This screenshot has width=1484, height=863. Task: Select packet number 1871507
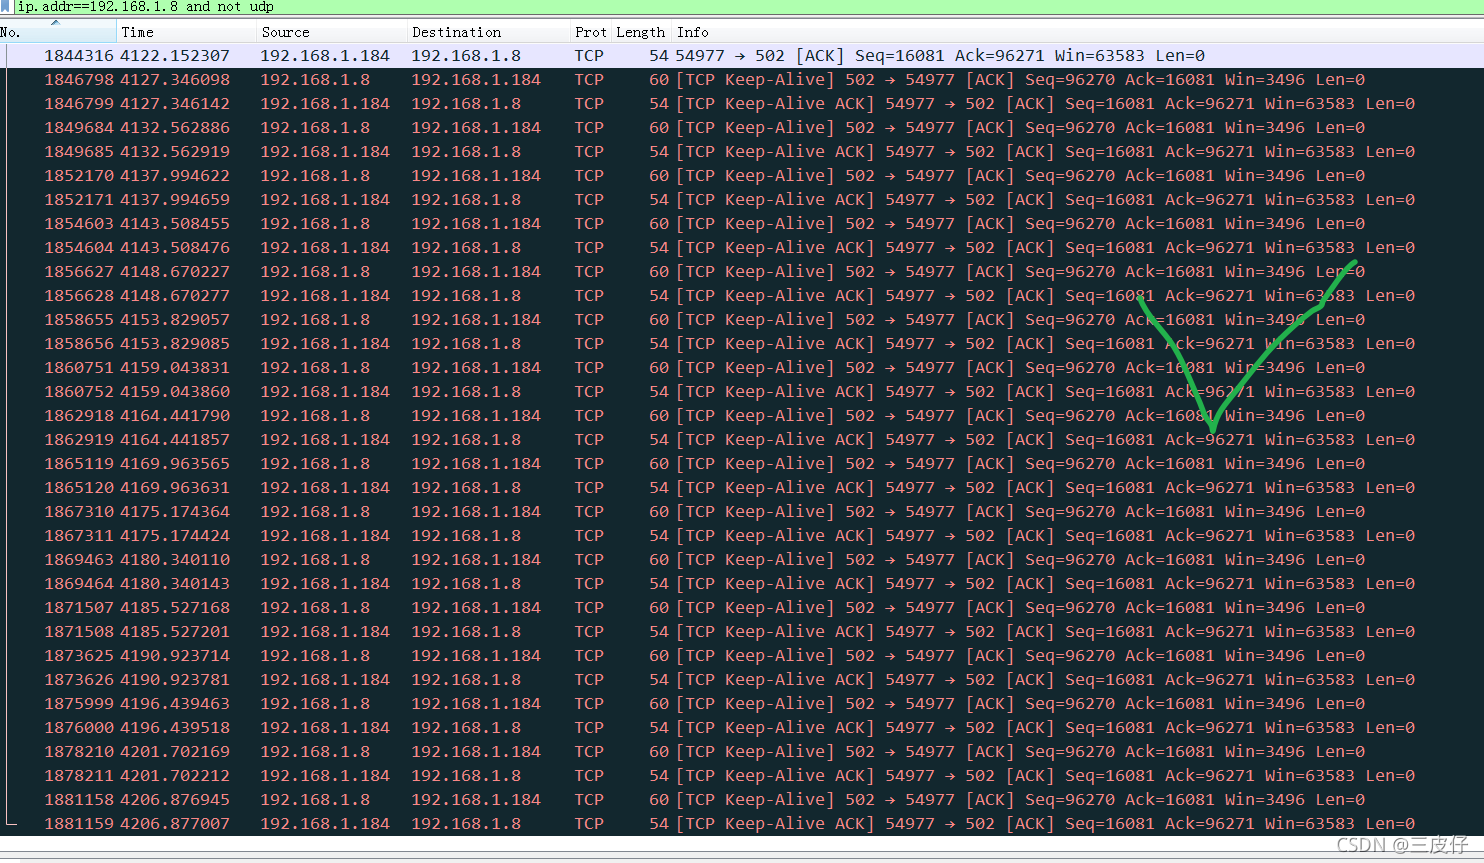coord(742,608)
